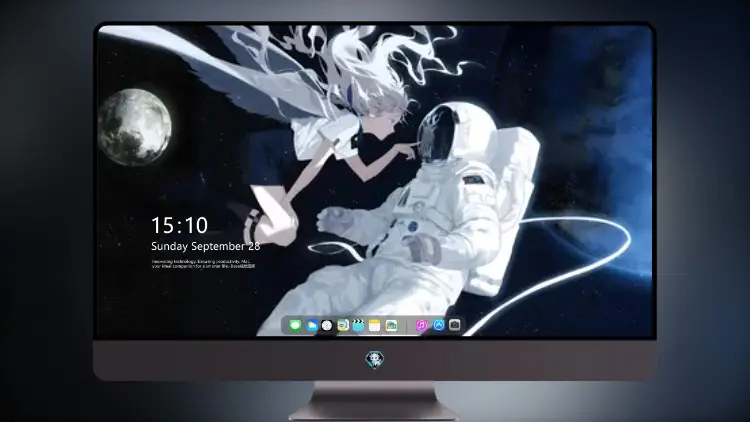
Task: Click the tagline text below the date
Action: click(x=203, y=264)
